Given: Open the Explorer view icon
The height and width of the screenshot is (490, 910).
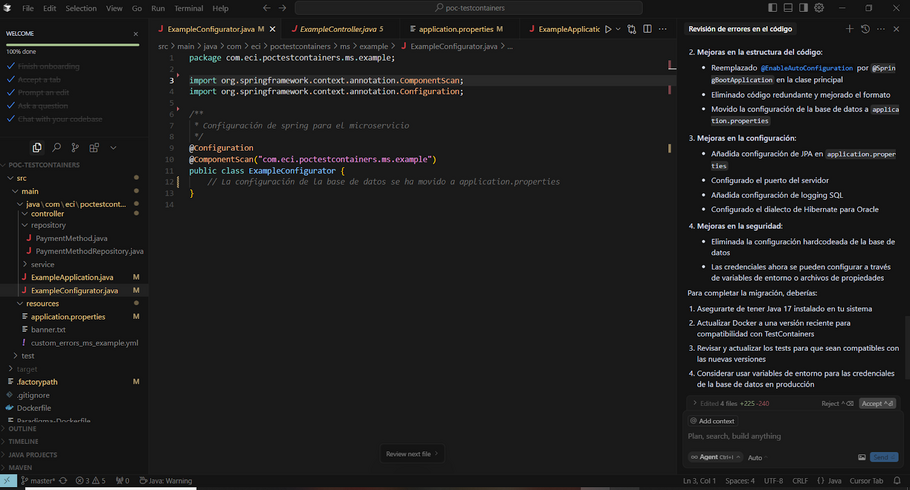Looking at the screenshot, I should click(x=37, y=147).
